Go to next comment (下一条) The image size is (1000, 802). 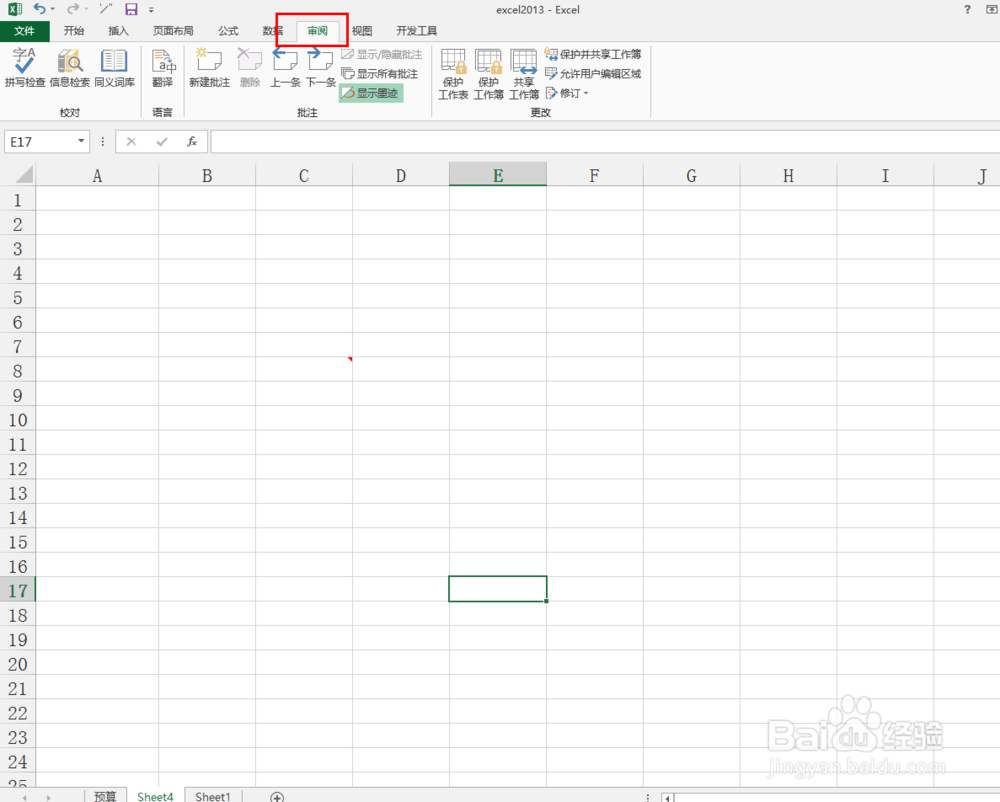[321, 67]
